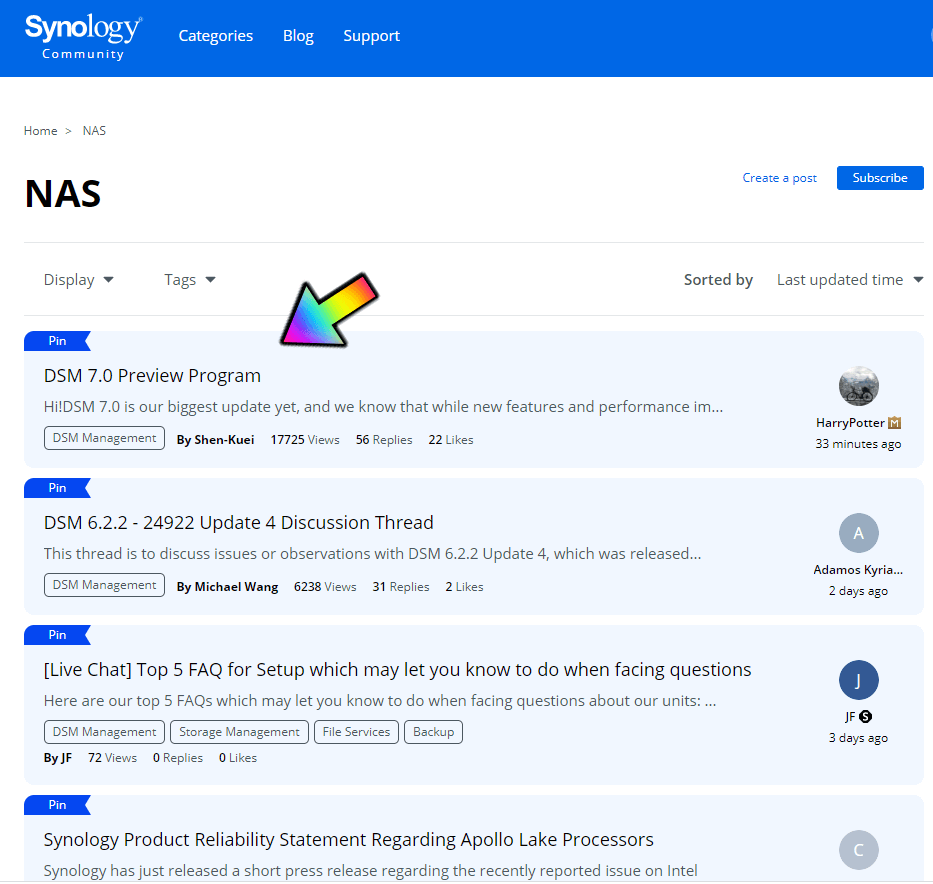
Task: Expand the Tags filter dropdown
Action: click(x=190, y=280)
